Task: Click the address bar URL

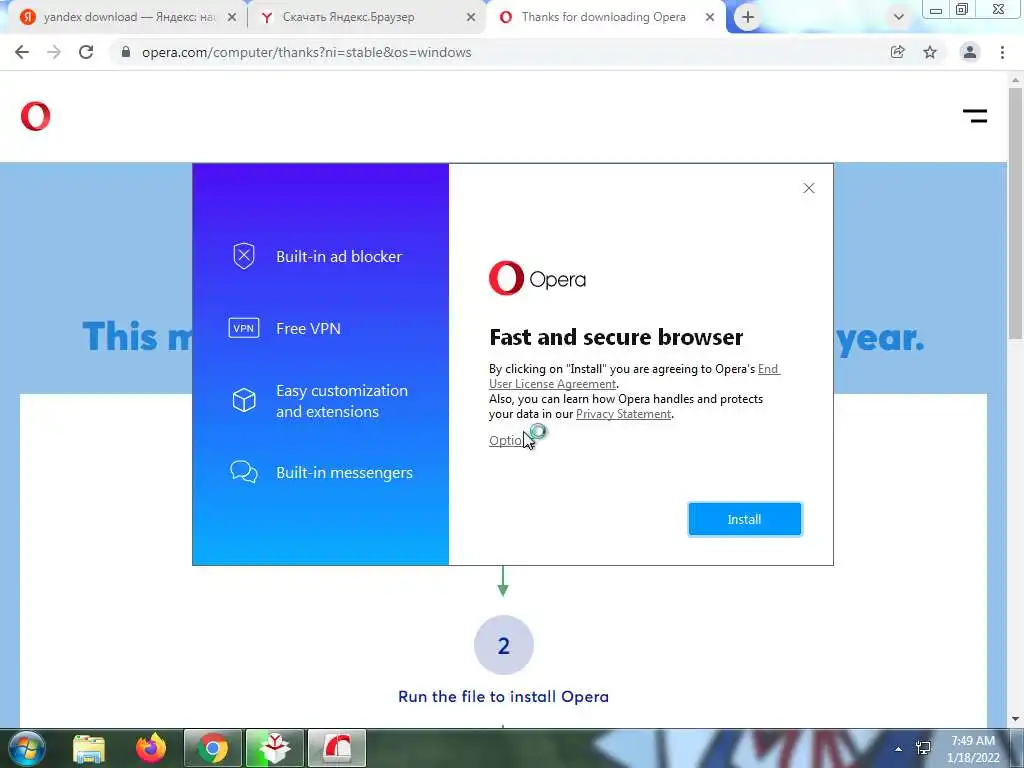Action: [x=306, y=52]
